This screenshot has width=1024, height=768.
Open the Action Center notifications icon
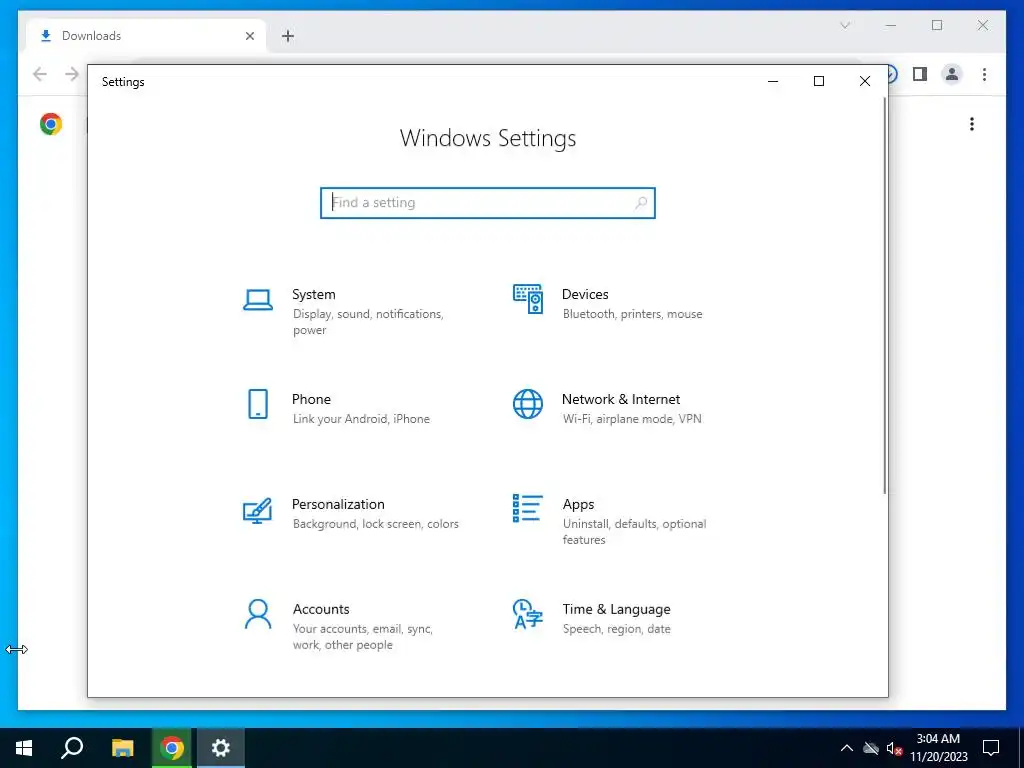(x=991, y=748)
